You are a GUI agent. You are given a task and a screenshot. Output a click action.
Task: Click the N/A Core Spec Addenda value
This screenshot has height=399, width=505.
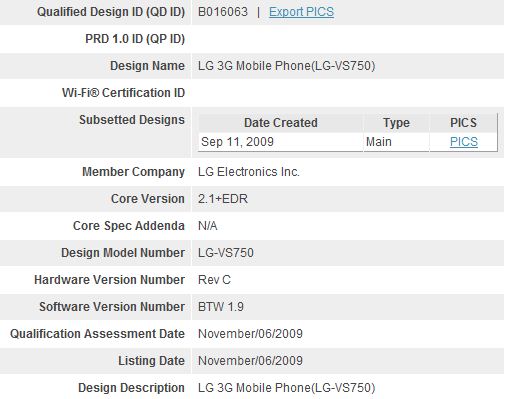point(208,226)
